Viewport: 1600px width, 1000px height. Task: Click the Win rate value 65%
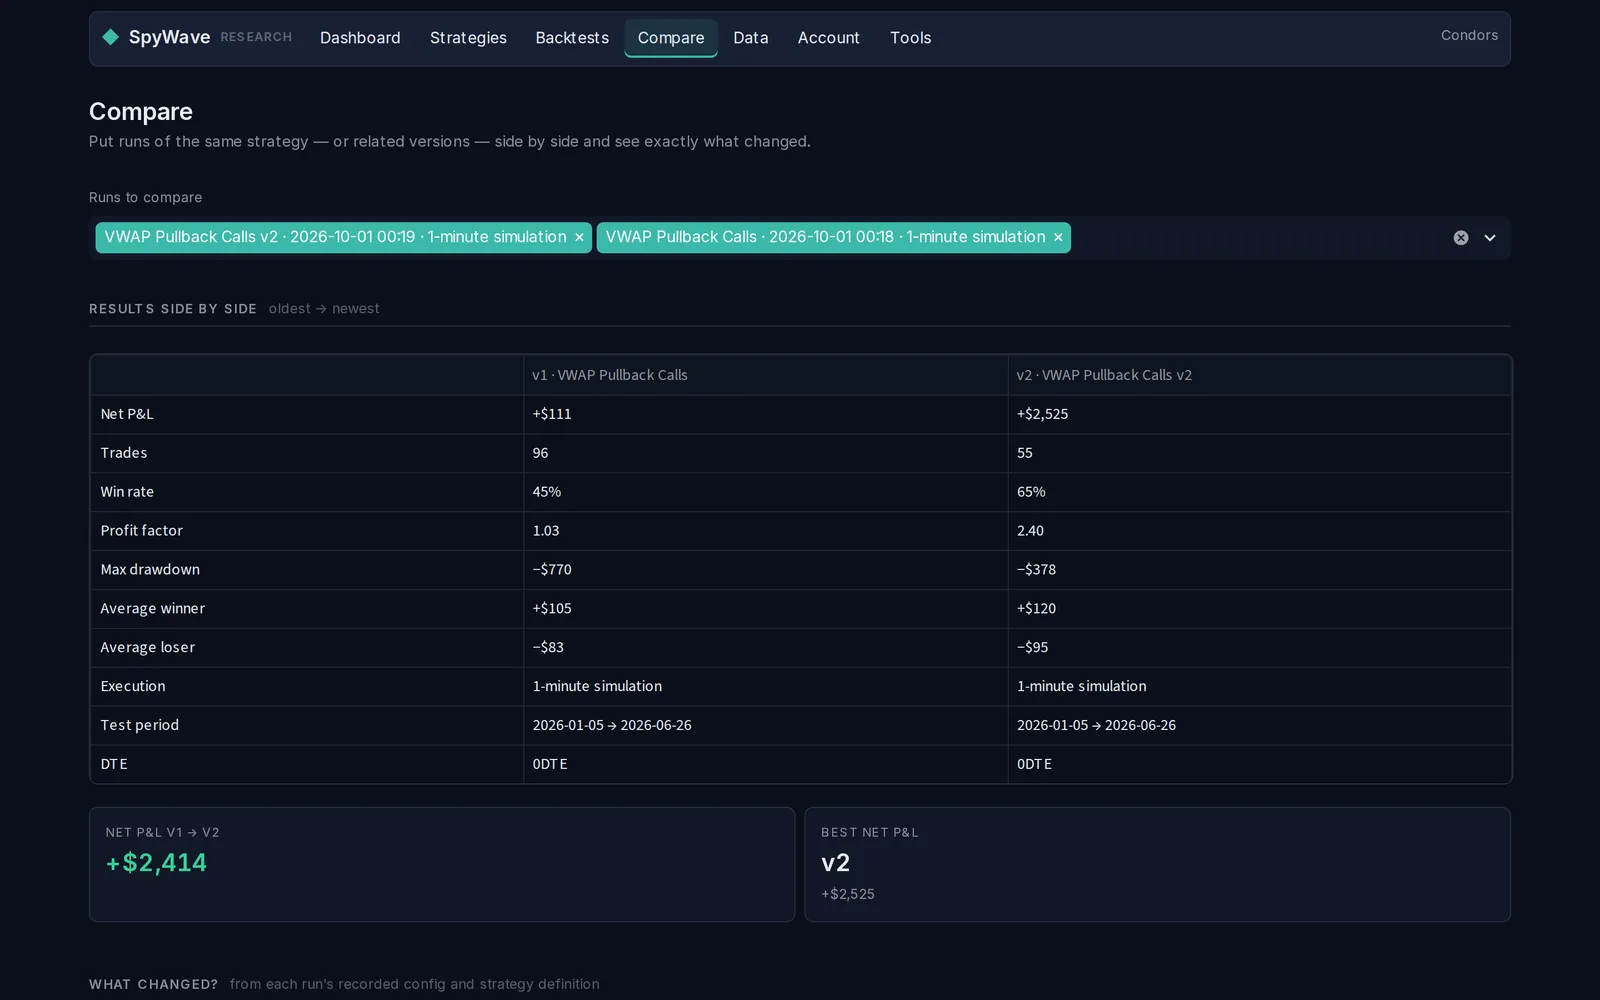(x=1031, y=492)
